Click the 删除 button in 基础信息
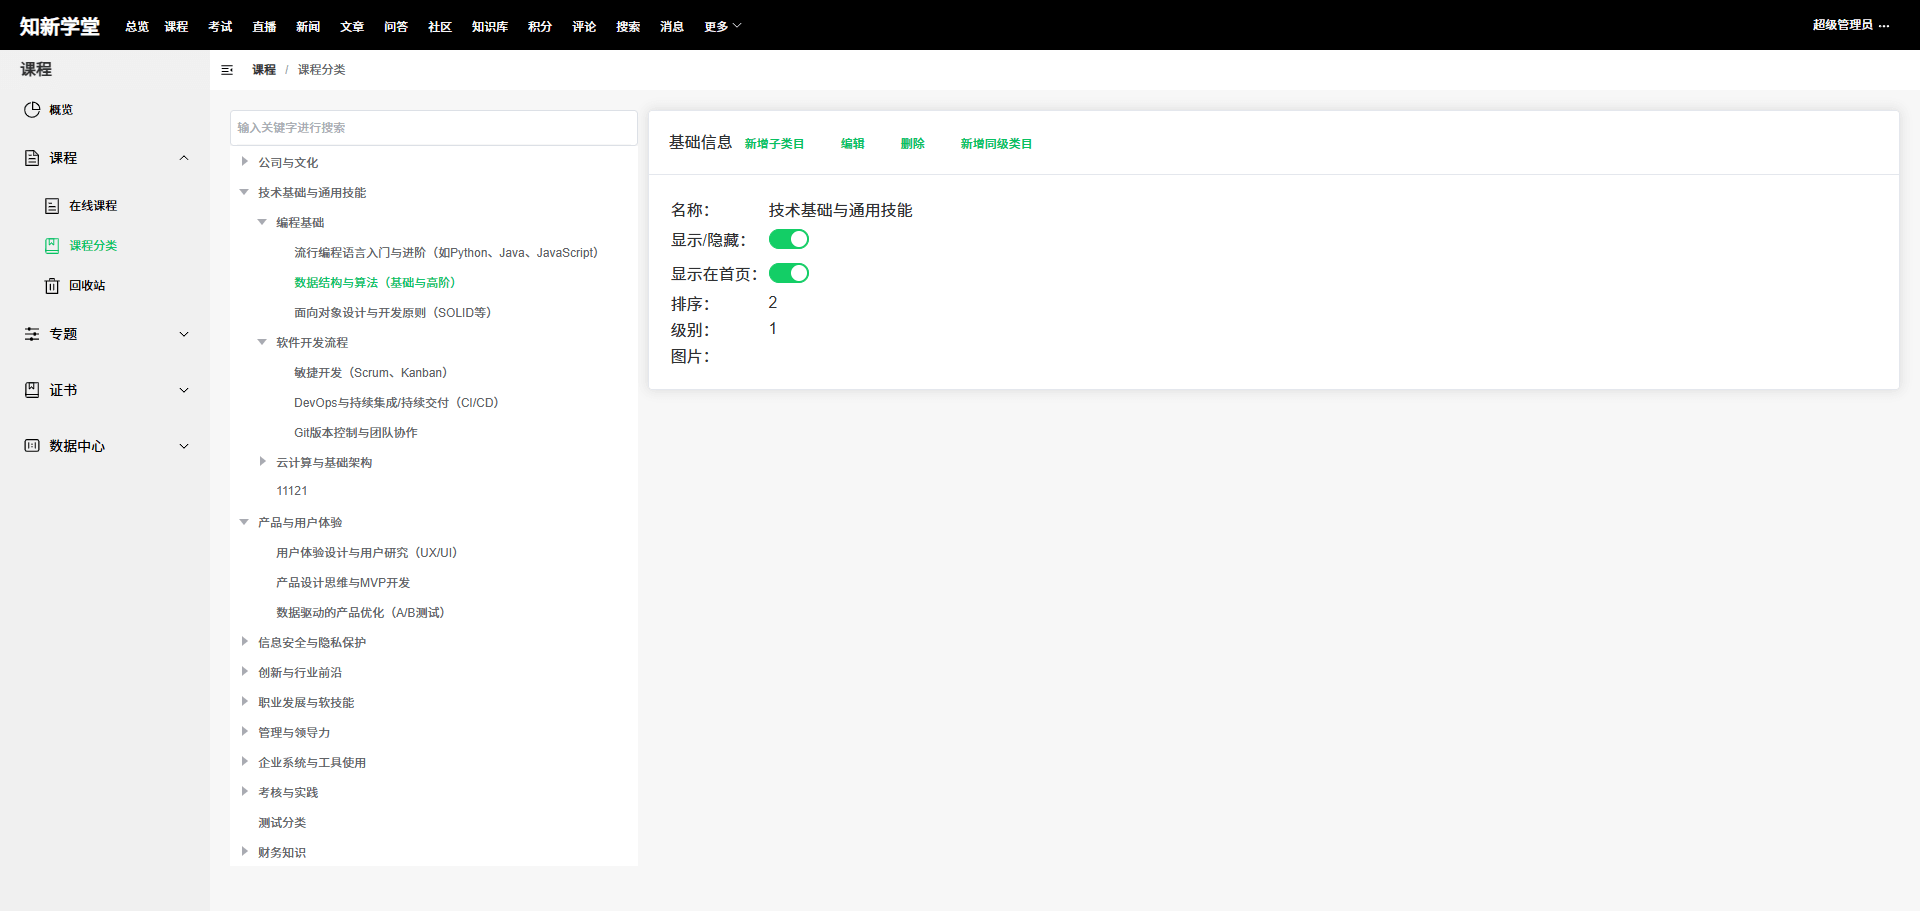 [912, 144]
